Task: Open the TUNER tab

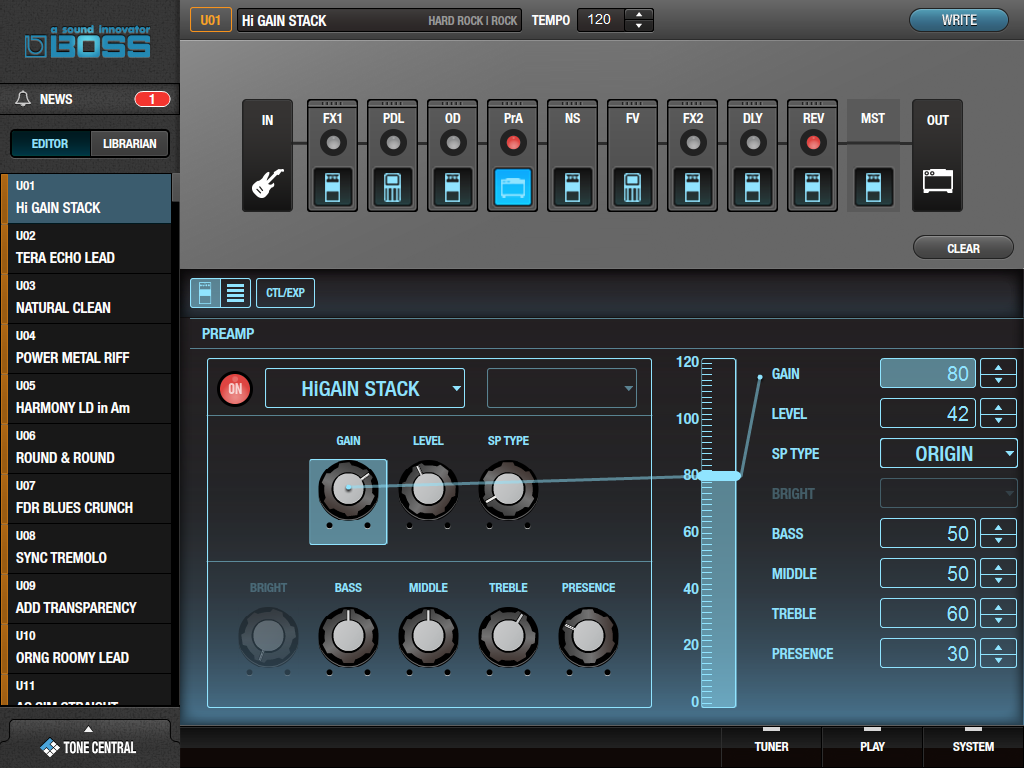Action: (771, 746)
